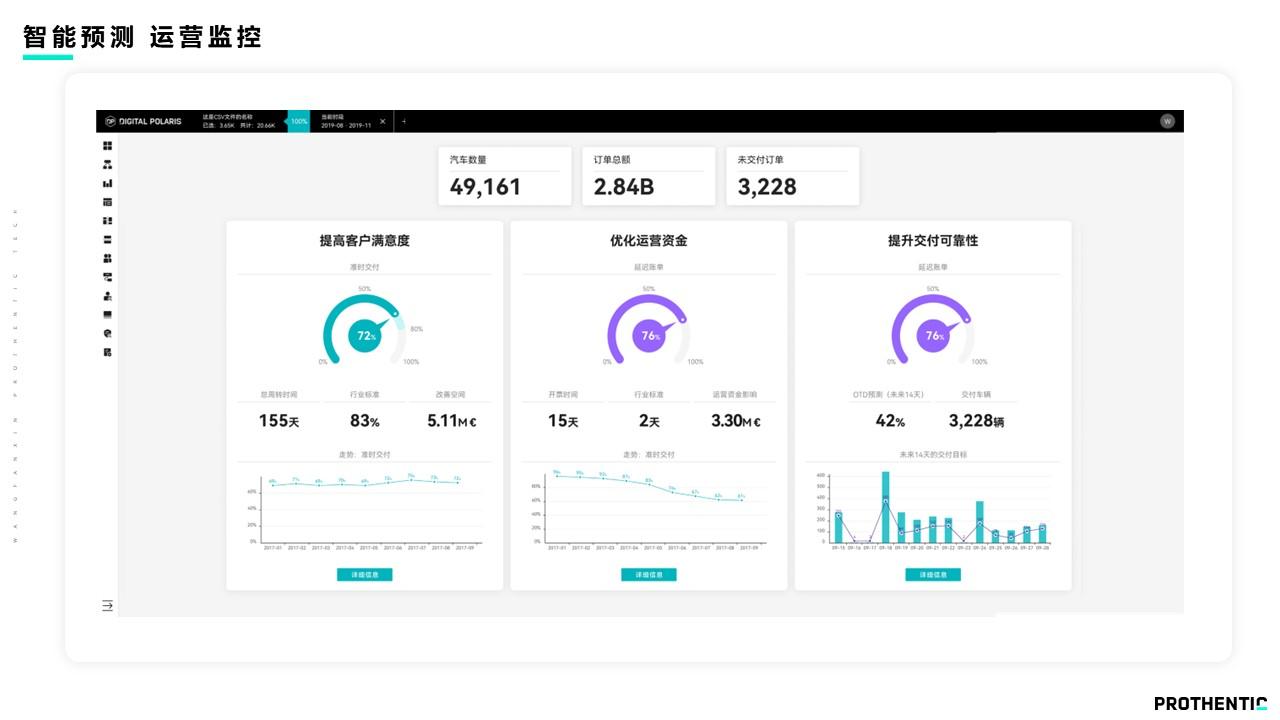This screenshot has width=1280, height=720.
Task: Collapse the left sidebar with the arrow toggle
Action: (x=106, y=605)
